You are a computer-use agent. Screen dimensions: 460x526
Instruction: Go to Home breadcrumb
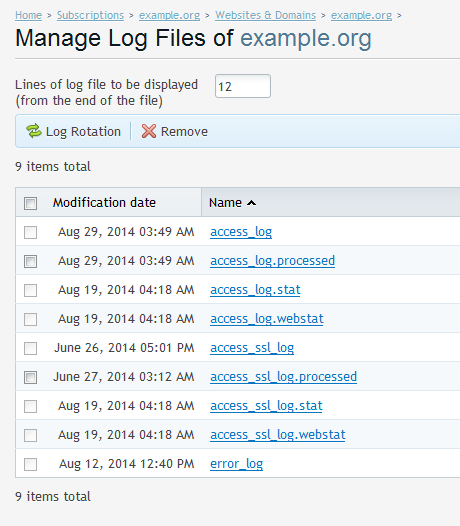coord(29,15)
